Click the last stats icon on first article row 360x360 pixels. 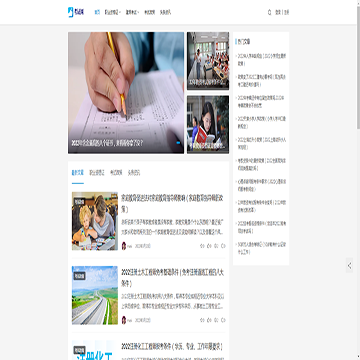pyautogui.click(x=224, y=246)
